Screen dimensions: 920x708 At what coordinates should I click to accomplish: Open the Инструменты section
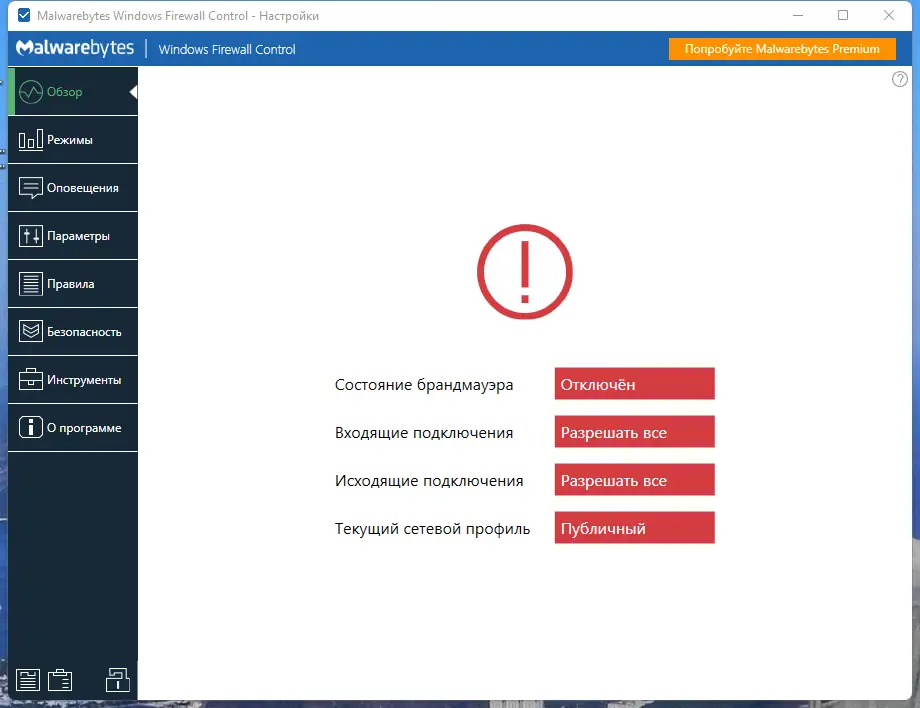tap(73, 380)
